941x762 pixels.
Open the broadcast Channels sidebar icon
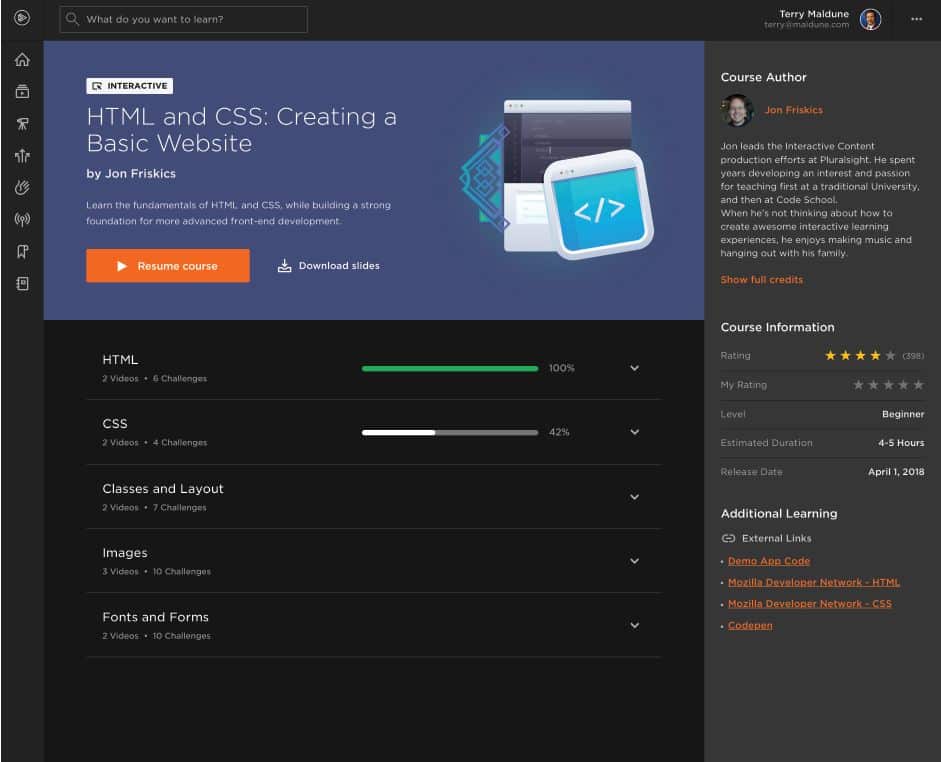coord(22,220)
